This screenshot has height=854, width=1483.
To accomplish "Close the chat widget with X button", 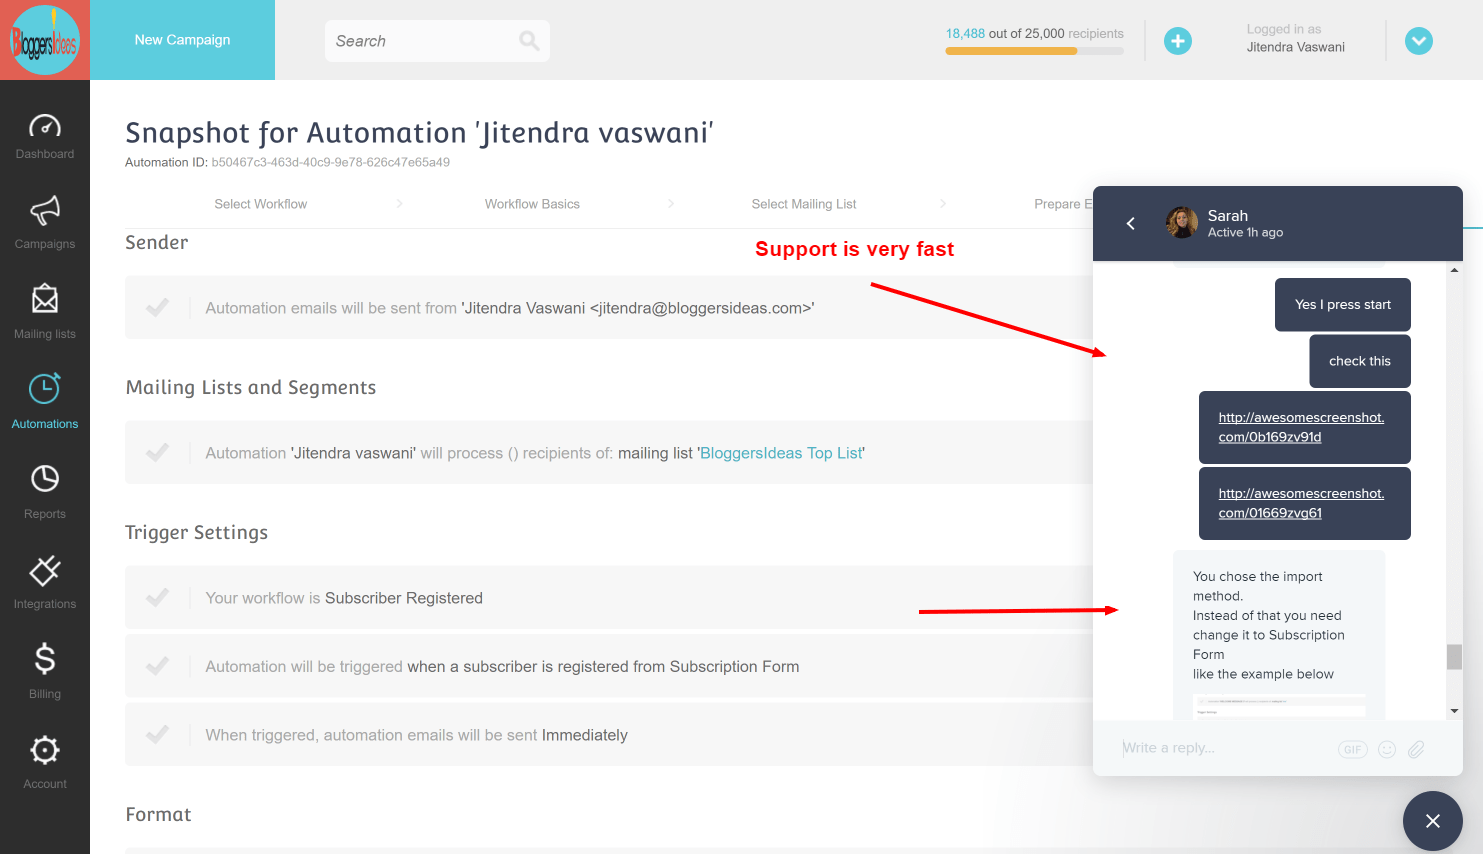I will coord(1433,821).
